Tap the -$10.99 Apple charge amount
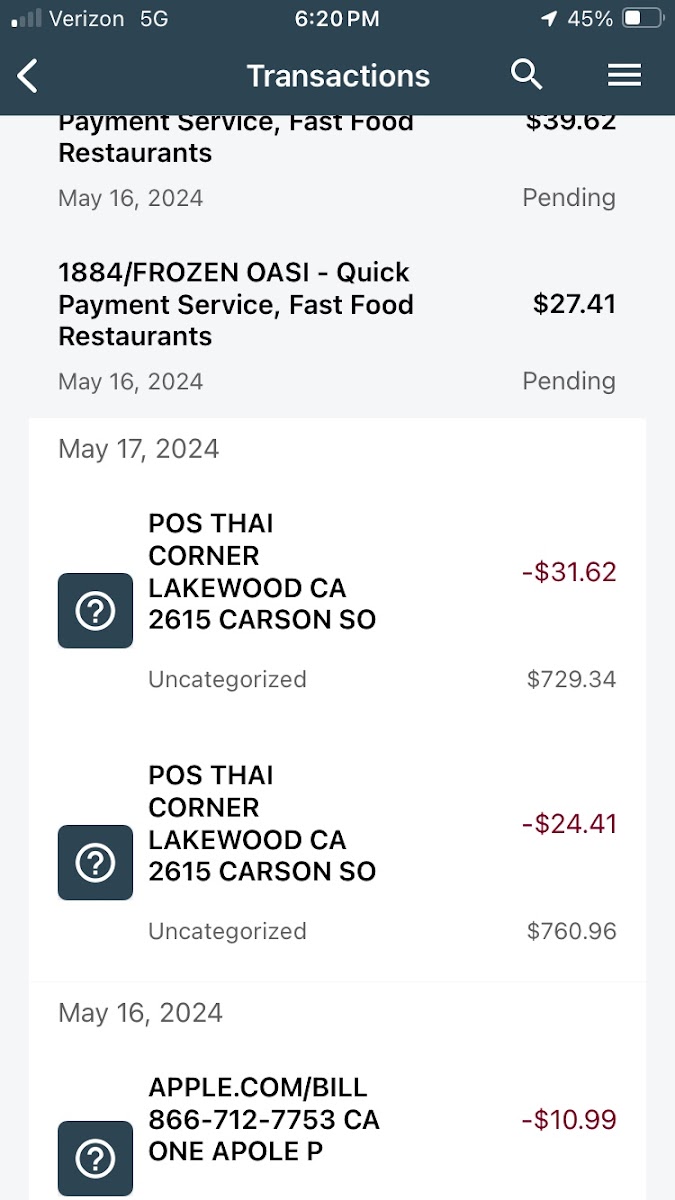 [x=569, y=1120]
